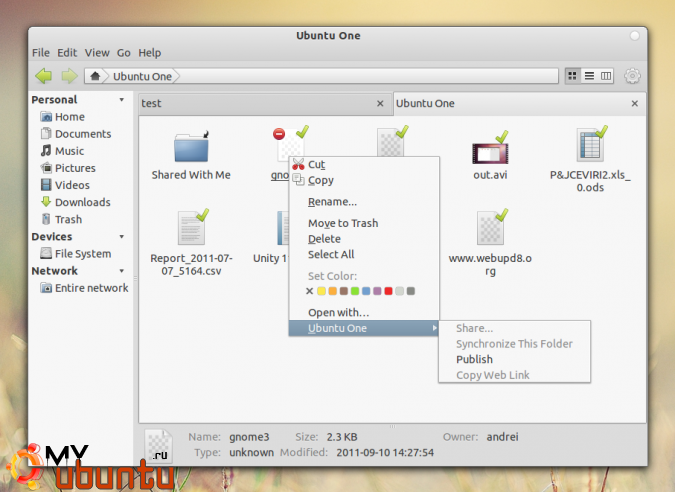
Task: Select the P&JCEVIRI2.xls_0.ods spreadsheet
Action: (590, 158)
